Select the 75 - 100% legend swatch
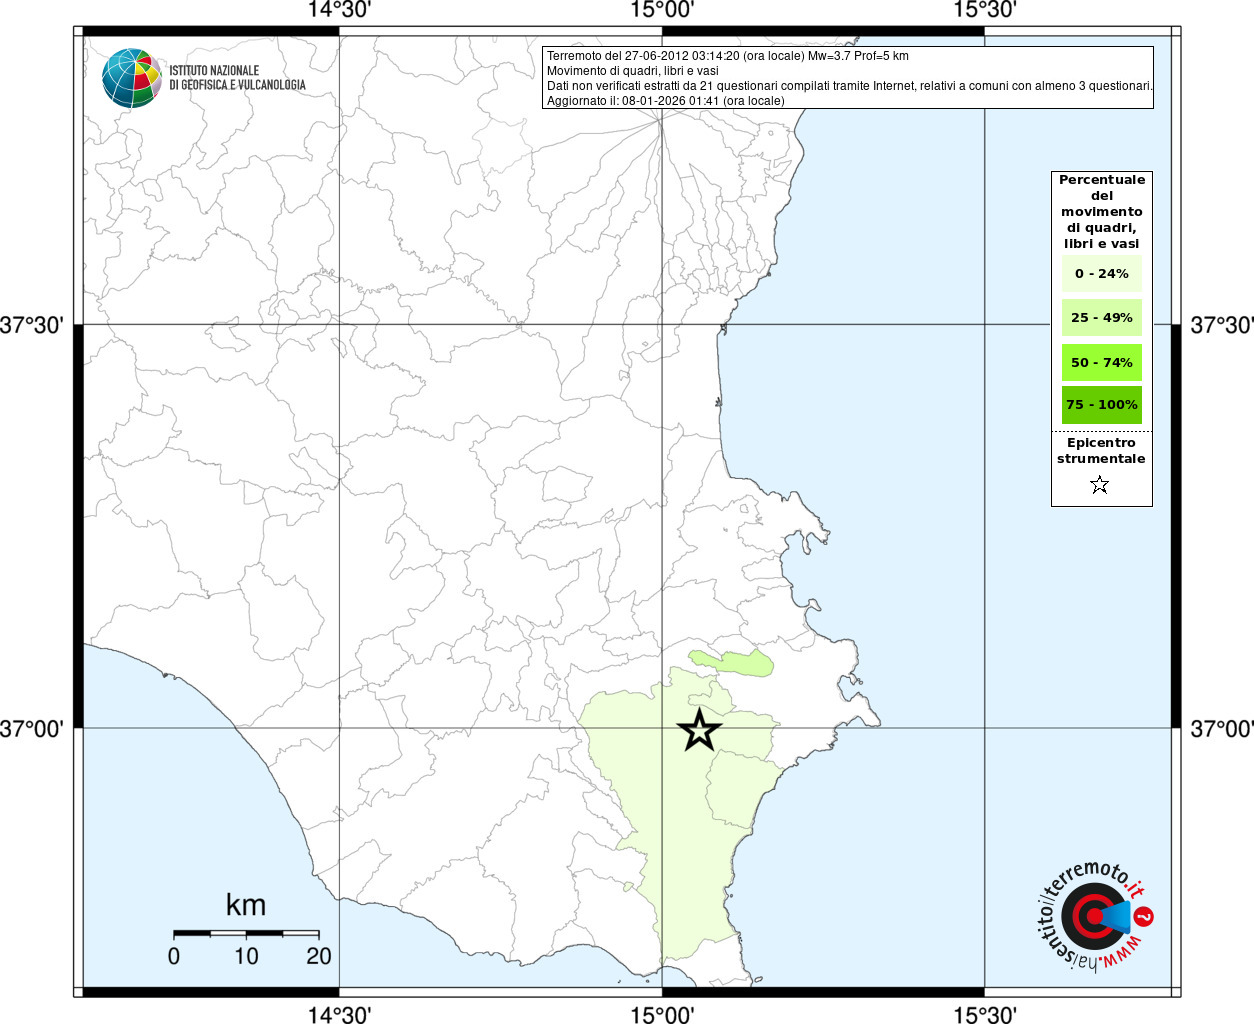 pyautogui.click(x=1102, y=404)
